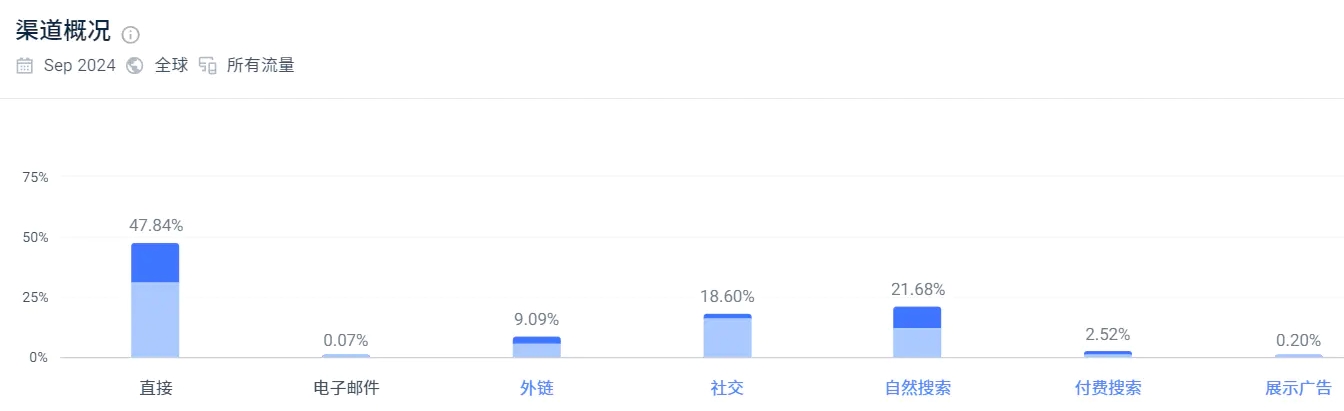Open the 社交 channel link

pos(727,388)
